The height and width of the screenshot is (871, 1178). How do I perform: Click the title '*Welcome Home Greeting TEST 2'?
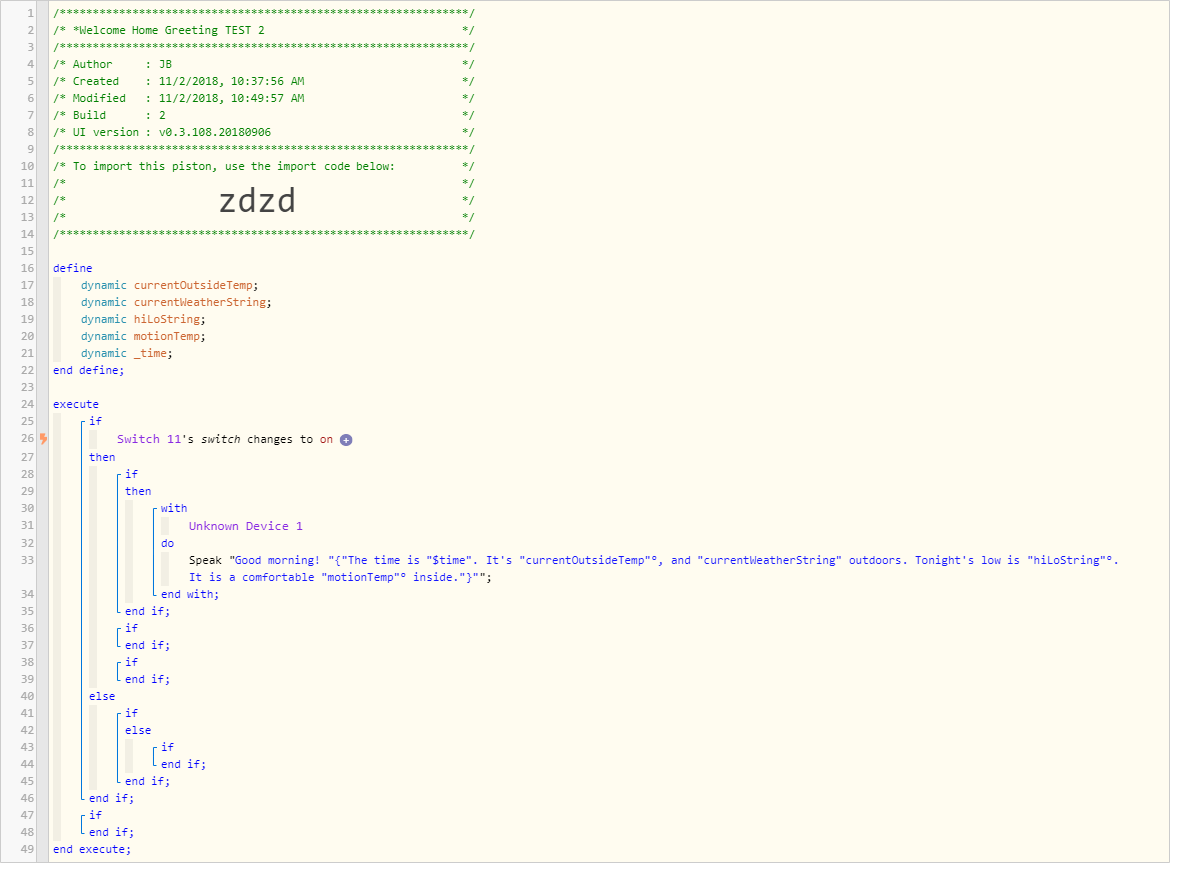pos(170,31)
